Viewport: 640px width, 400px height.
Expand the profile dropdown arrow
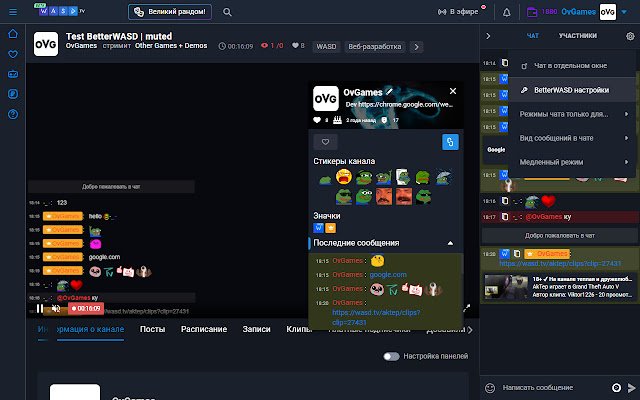coord(624,12)
